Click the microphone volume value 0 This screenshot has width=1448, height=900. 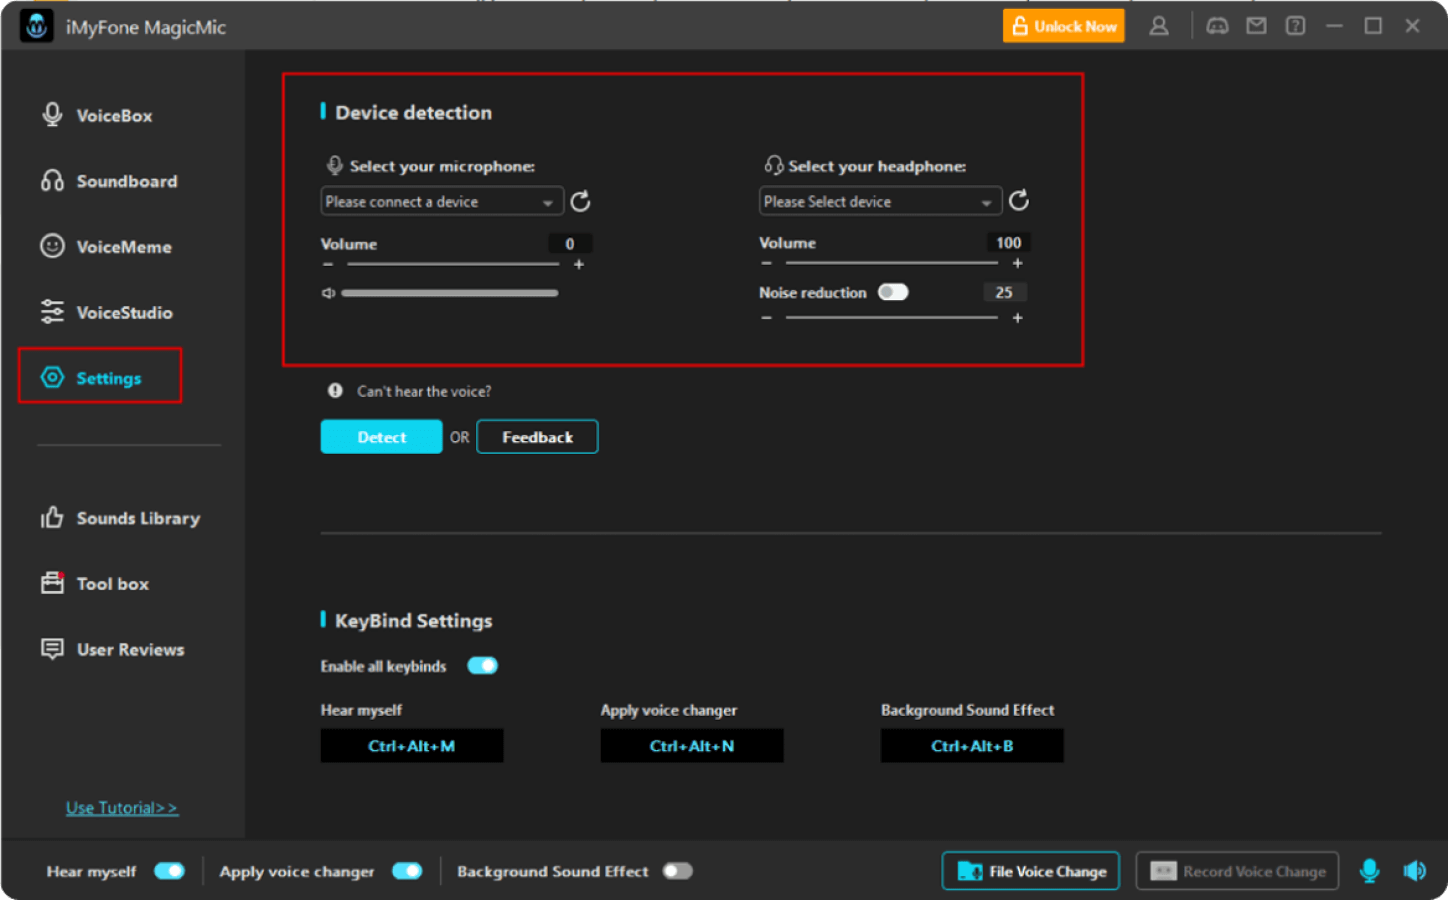(x=570, y=243)
